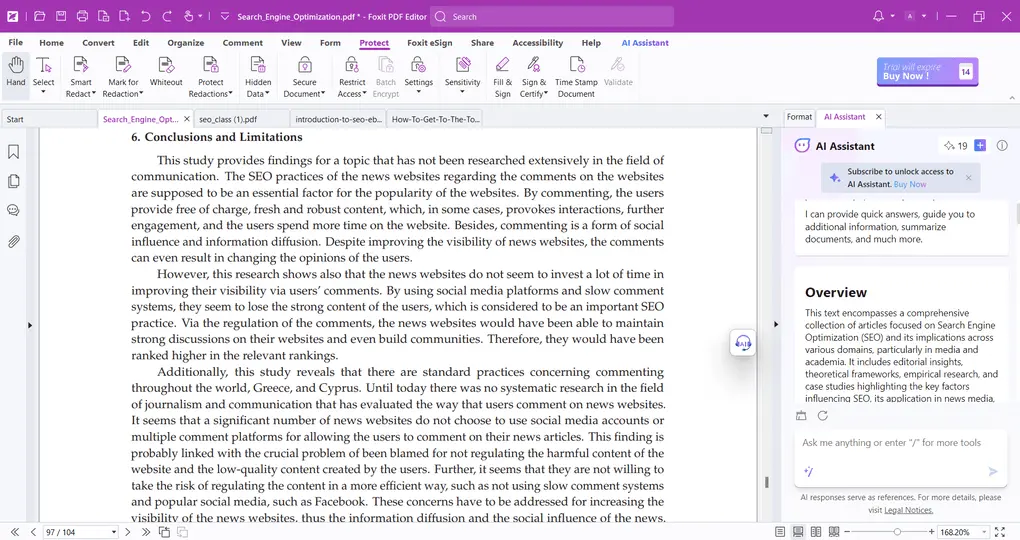Viewport: 1020px width, 540px height.
Task: Click the Time Stamp Document icon
Action: [x=576, y=65]
